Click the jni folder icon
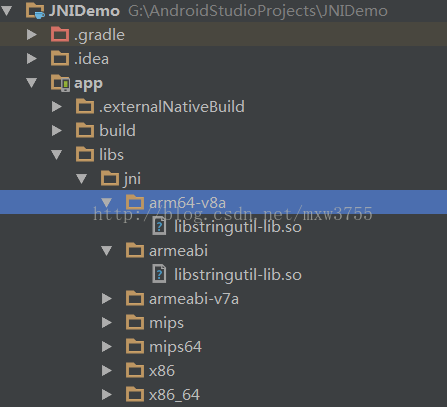Viewport: 447px width, 407px height. (x=110, y=178)
